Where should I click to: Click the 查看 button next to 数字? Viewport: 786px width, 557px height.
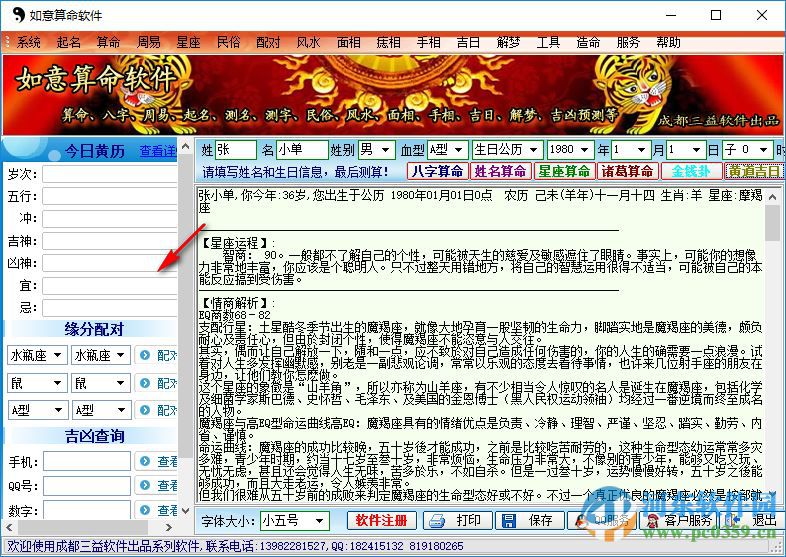point(156,509)
